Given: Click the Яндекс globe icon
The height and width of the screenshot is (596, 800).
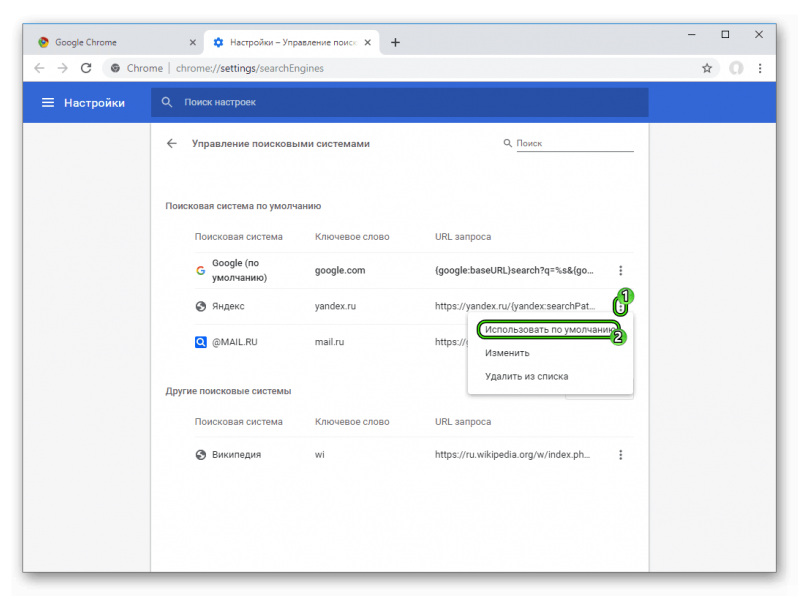Looking at the screenshot, I should (x=201, y=306).
